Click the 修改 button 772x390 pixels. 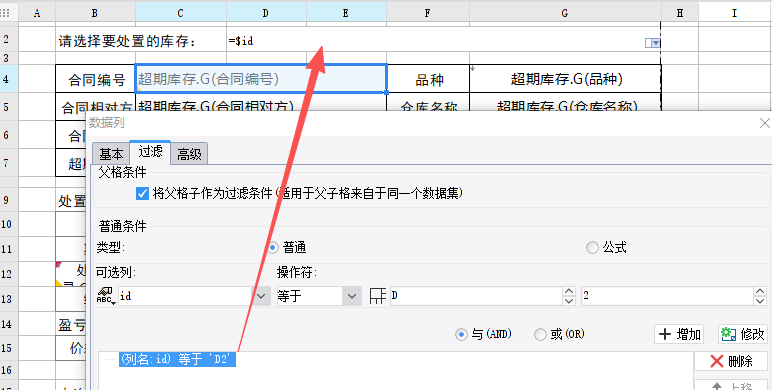[x=742, y=334]
